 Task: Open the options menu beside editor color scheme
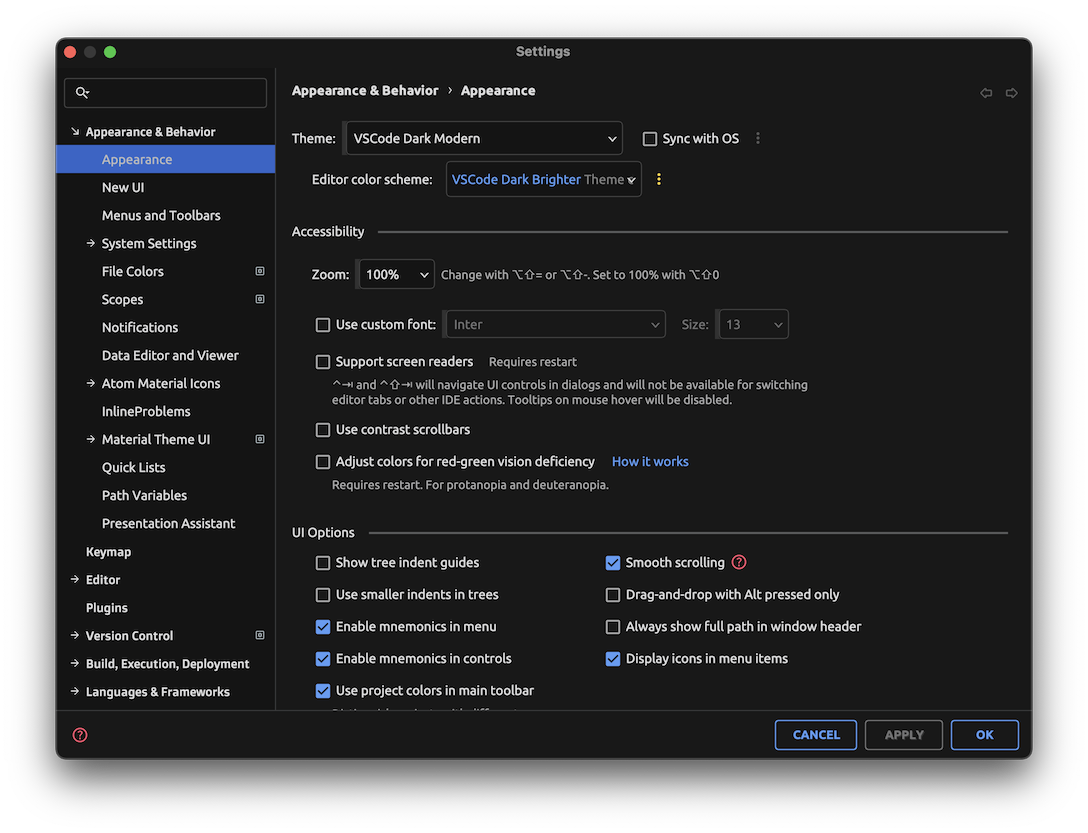[x=658, y=178]
